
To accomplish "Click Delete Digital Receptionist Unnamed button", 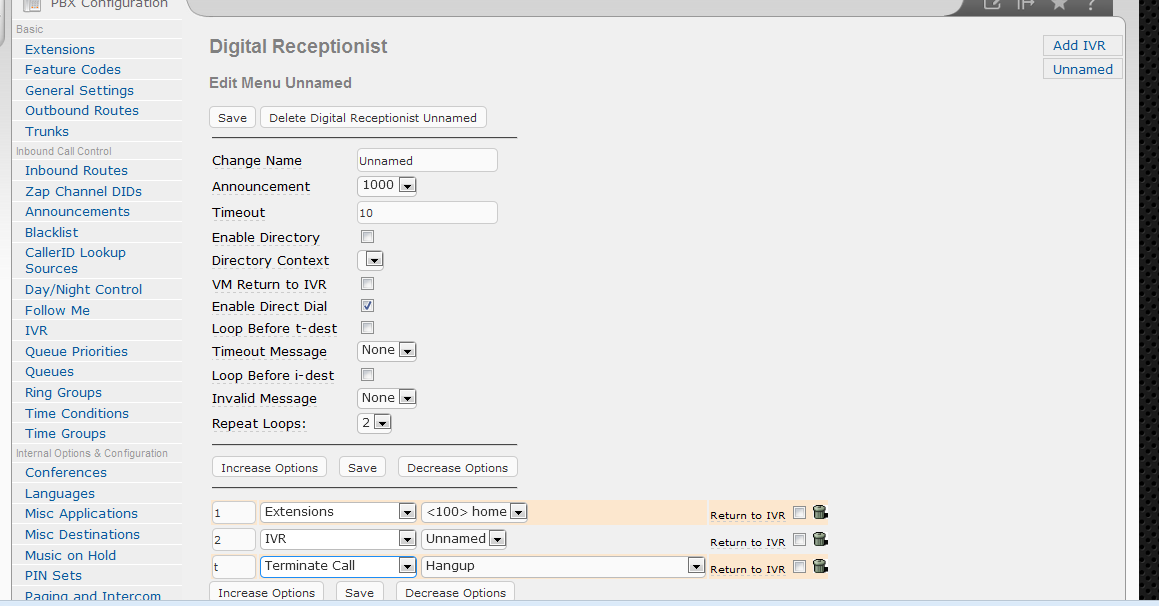I will (x=373, y=118).
